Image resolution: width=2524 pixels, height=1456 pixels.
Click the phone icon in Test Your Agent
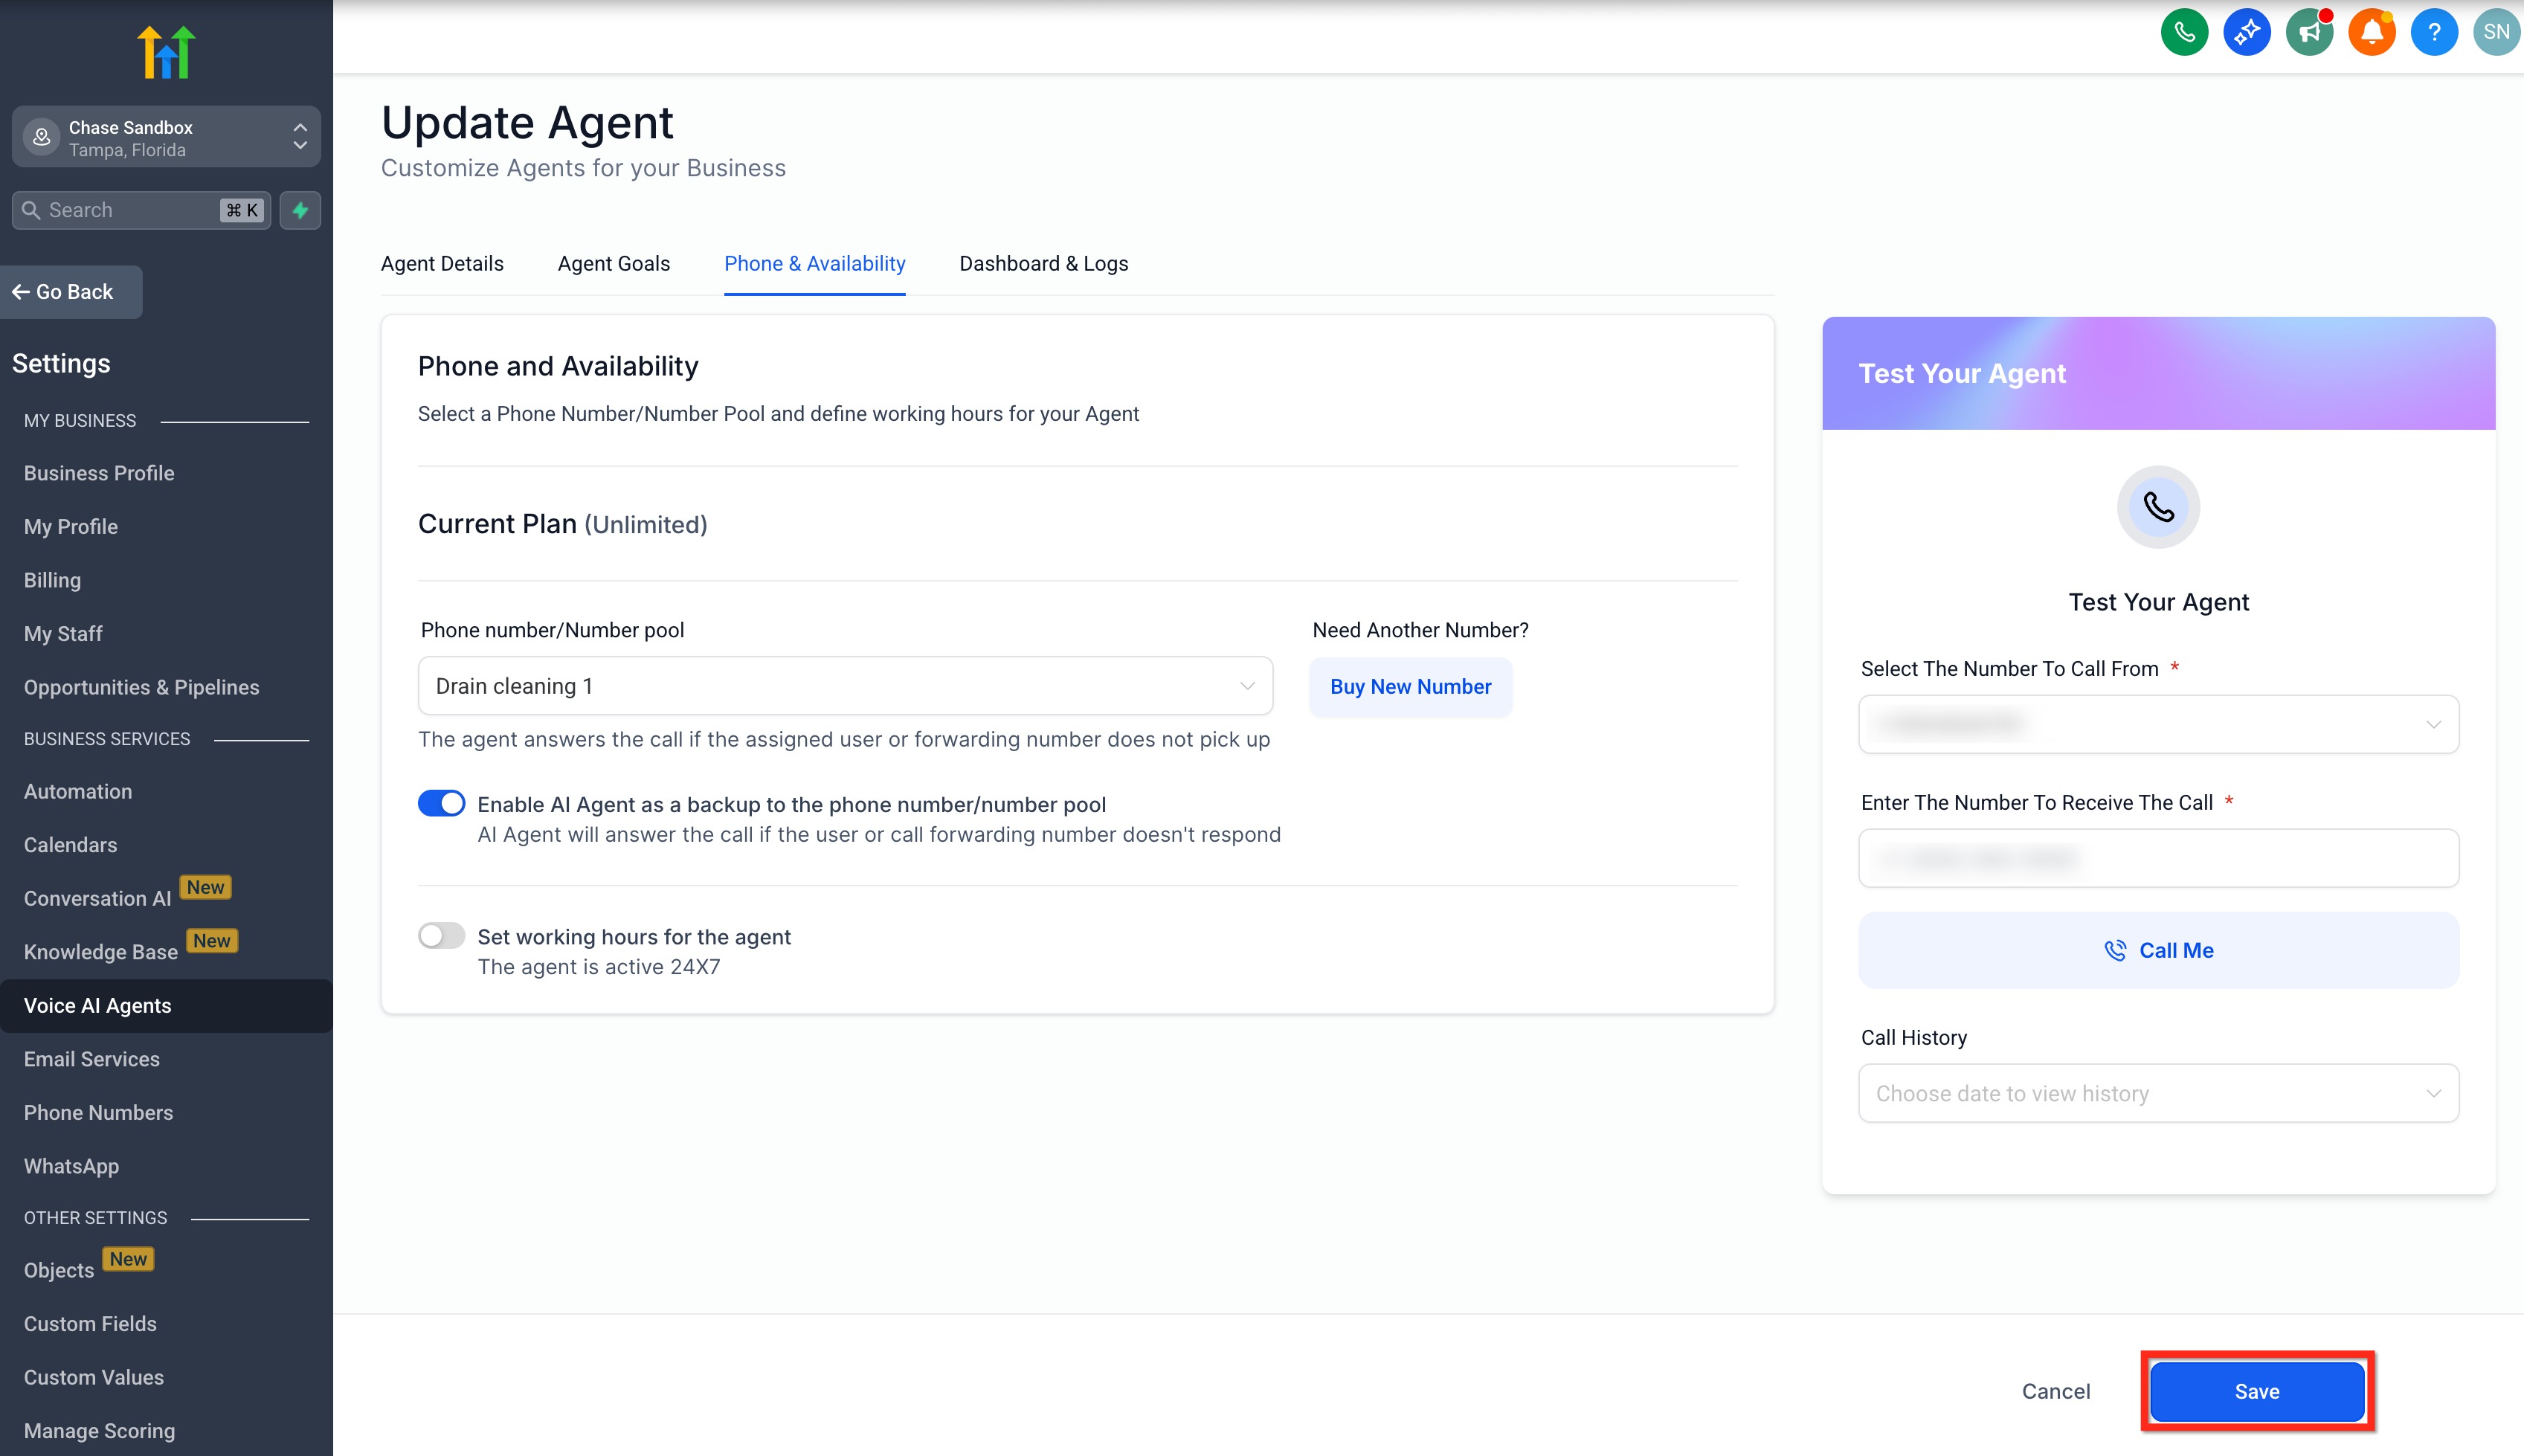(x=2158, y=507)
